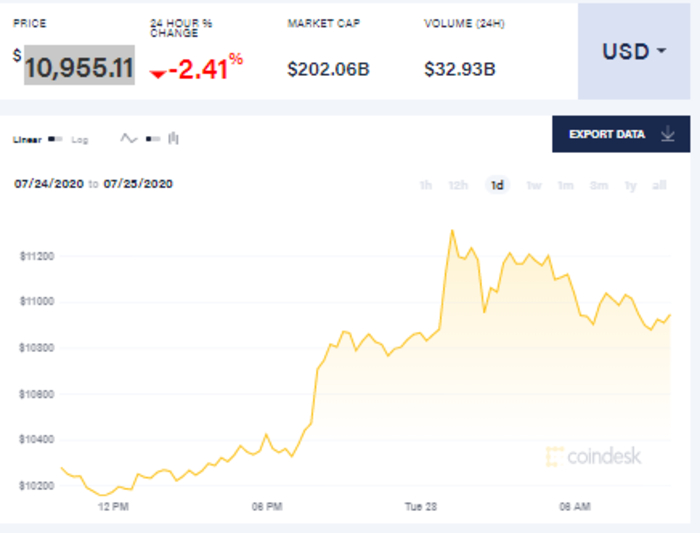Select the Linear scale label
Viewport: 700px width, 533px height.
(27, 140)
